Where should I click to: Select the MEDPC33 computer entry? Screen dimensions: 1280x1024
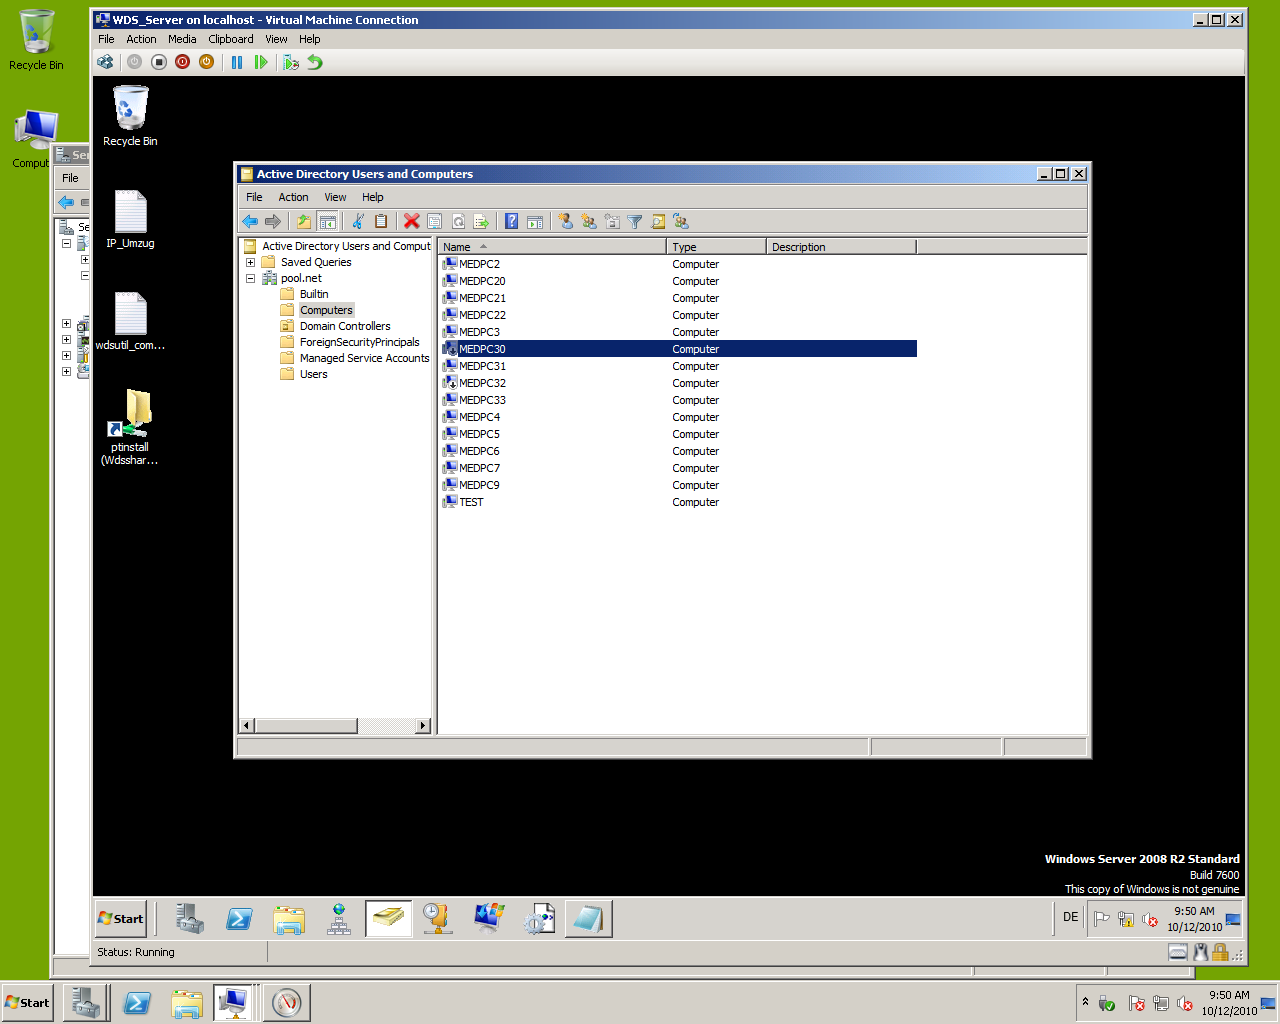[482, 400]
